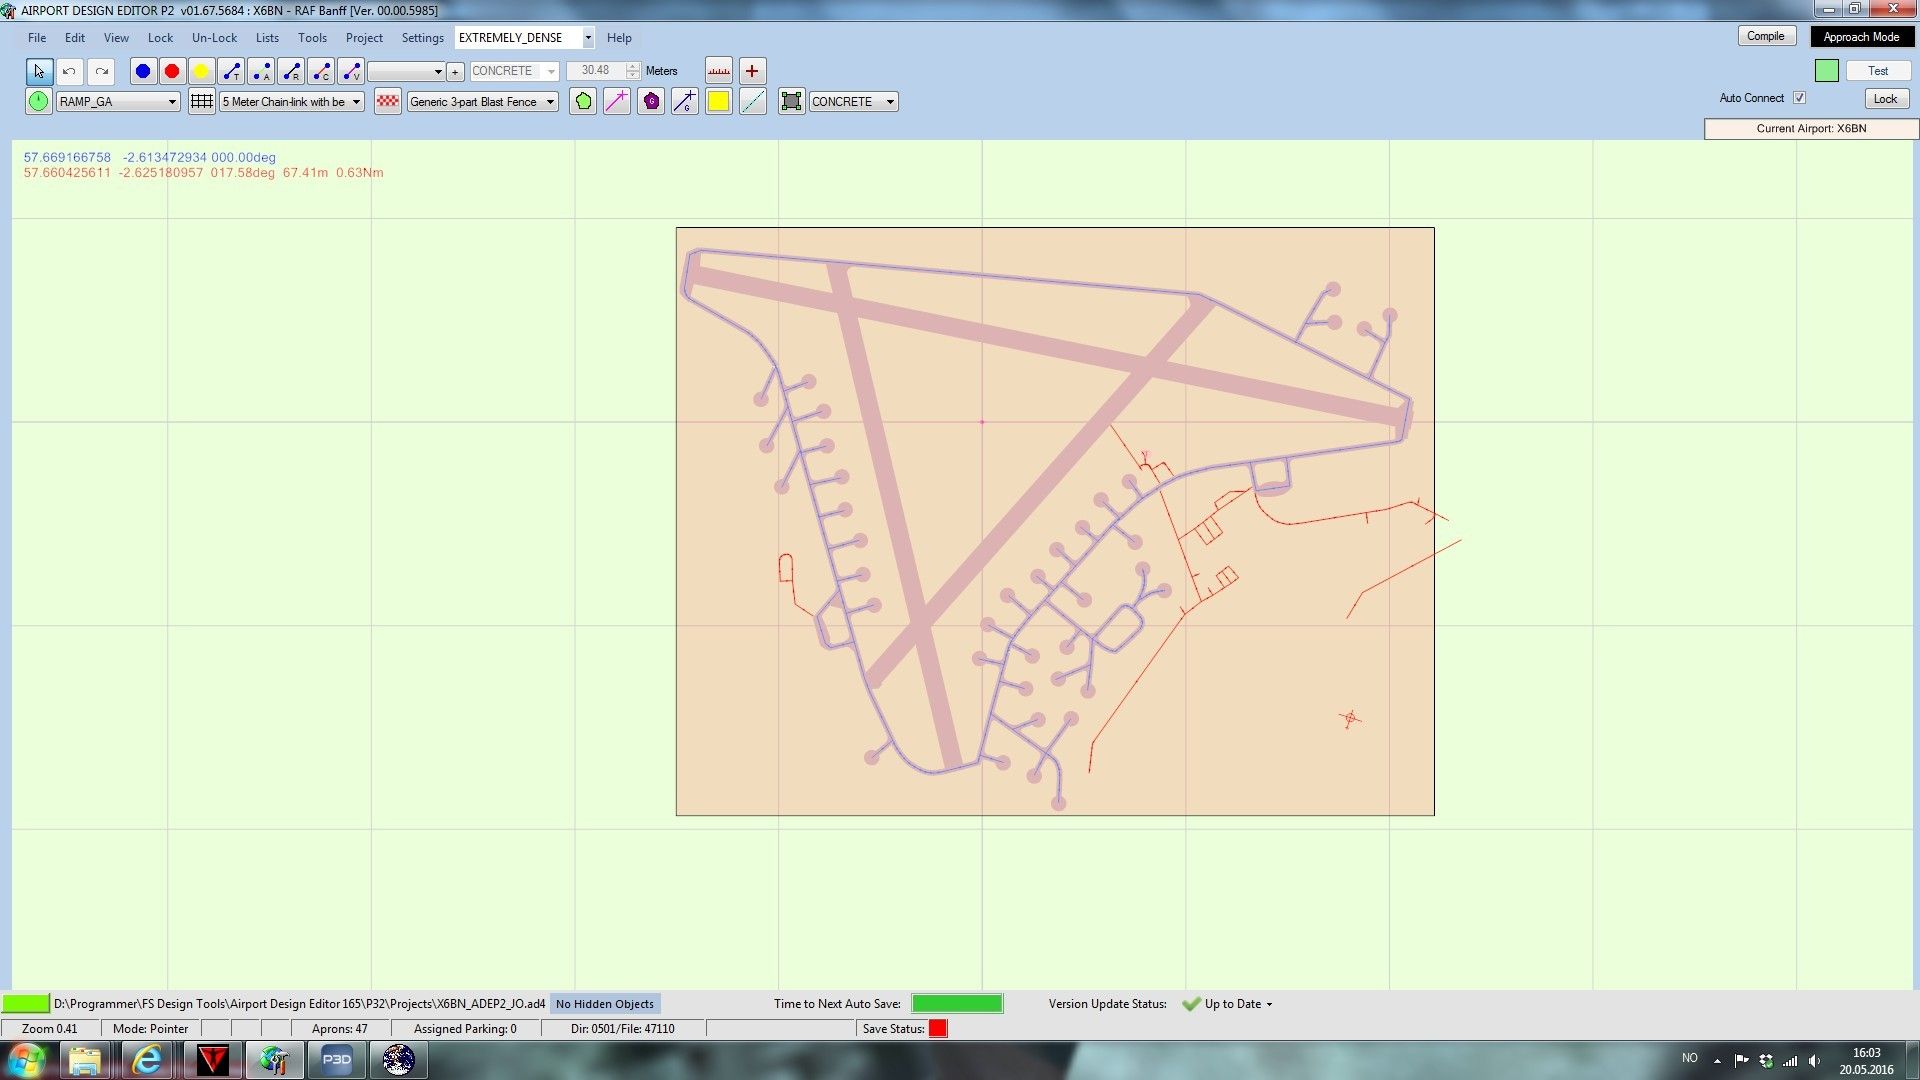The width and height of the screenshot is (1920, 1080).
Task: Open the Help menu
Action: 619,38
